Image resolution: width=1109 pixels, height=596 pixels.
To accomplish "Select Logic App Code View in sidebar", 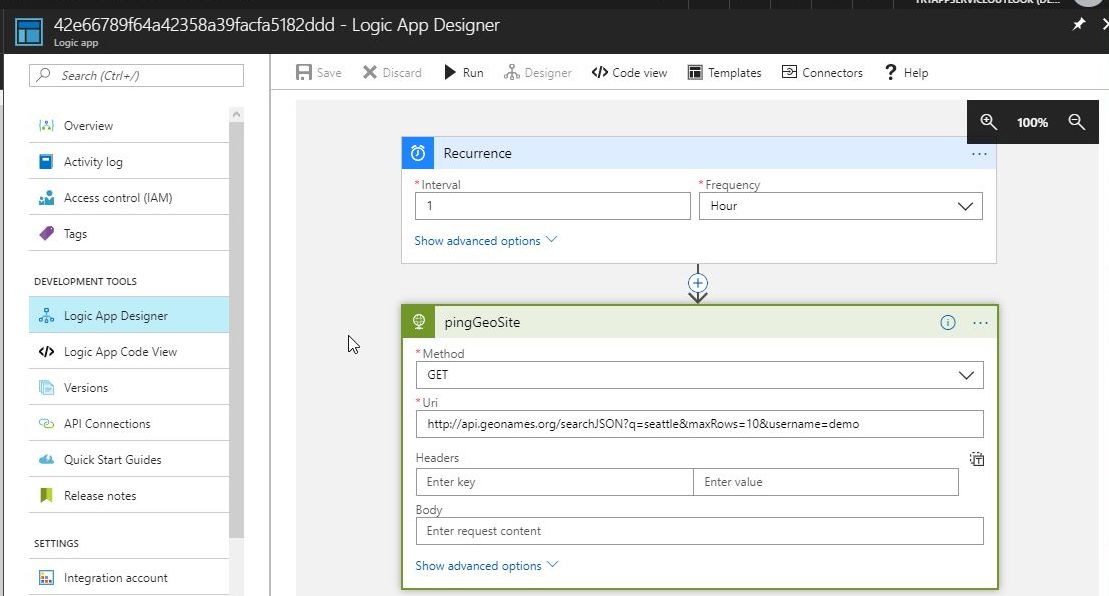I will [x=120, y=352].
